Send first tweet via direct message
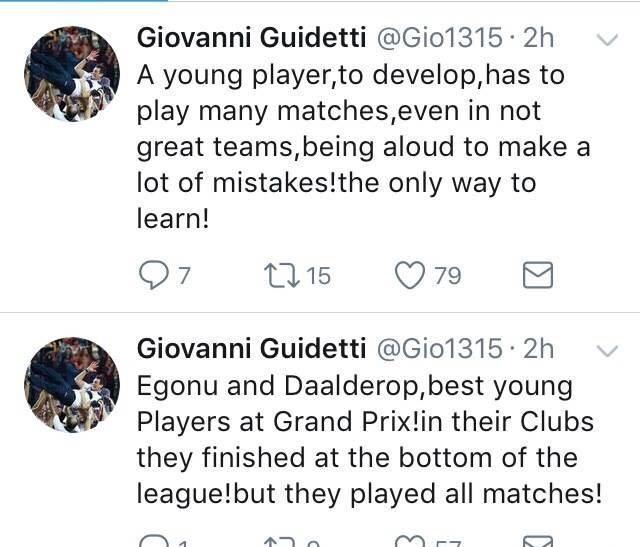Viewport: 640px width, 547px height. pyautogui.click(x=538, y=276)
